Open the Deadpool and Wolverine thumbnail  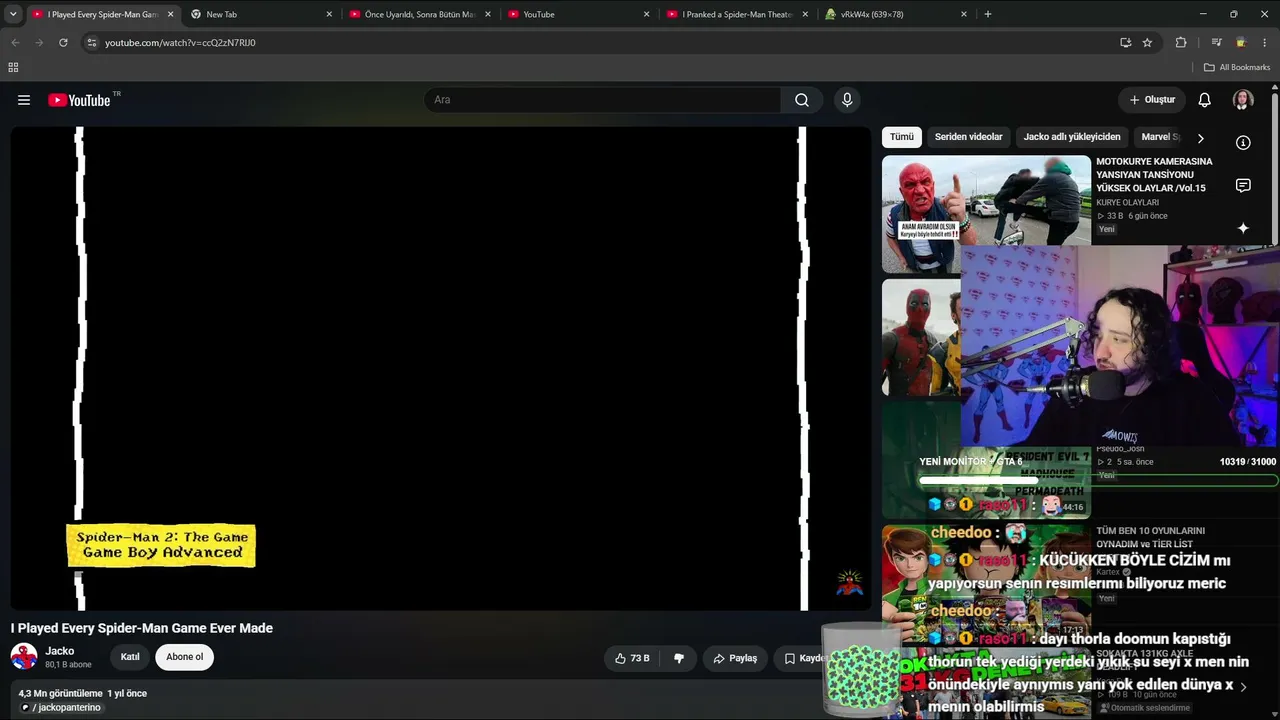point(921,337)
